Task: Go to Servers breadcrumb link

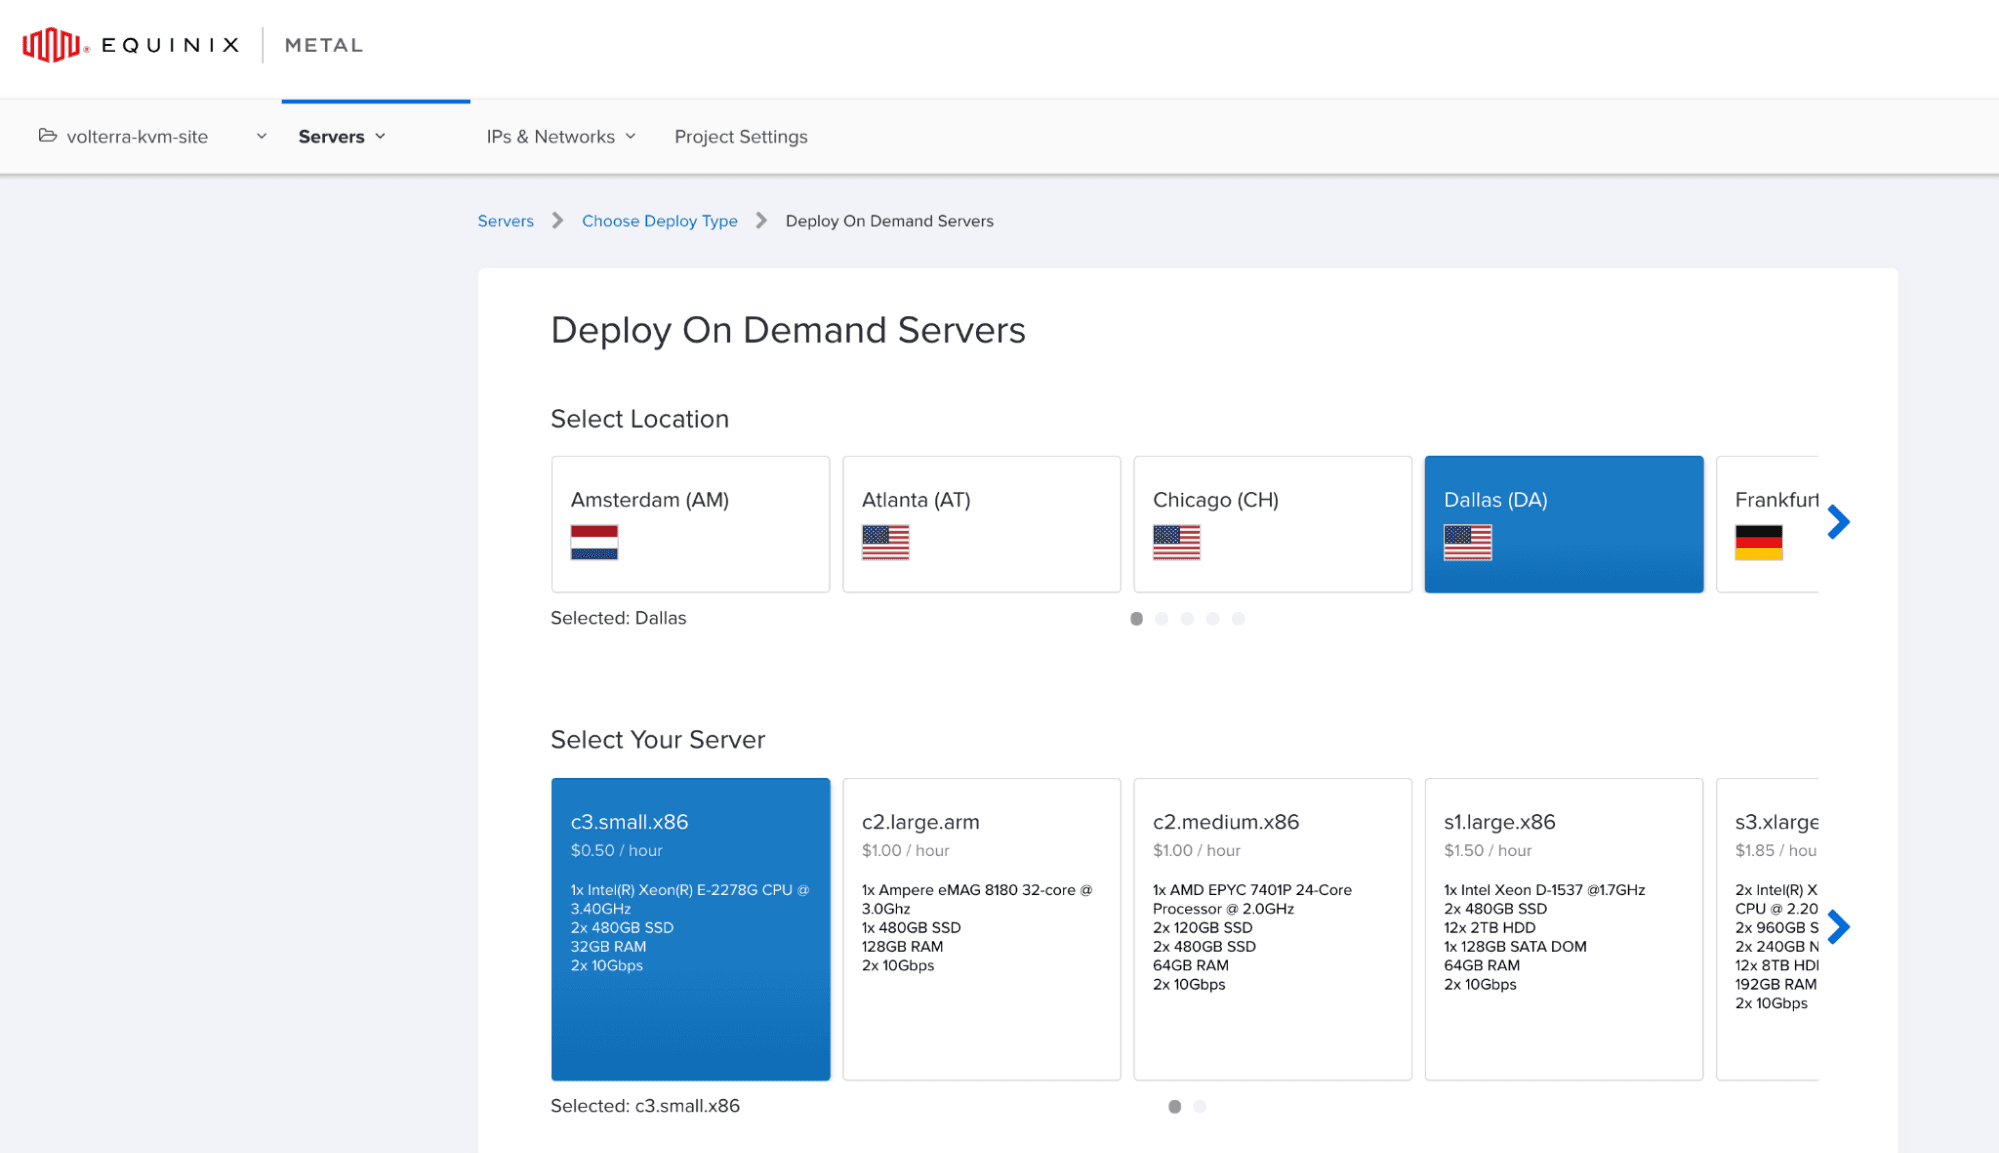Action: [x=505, y=221]
